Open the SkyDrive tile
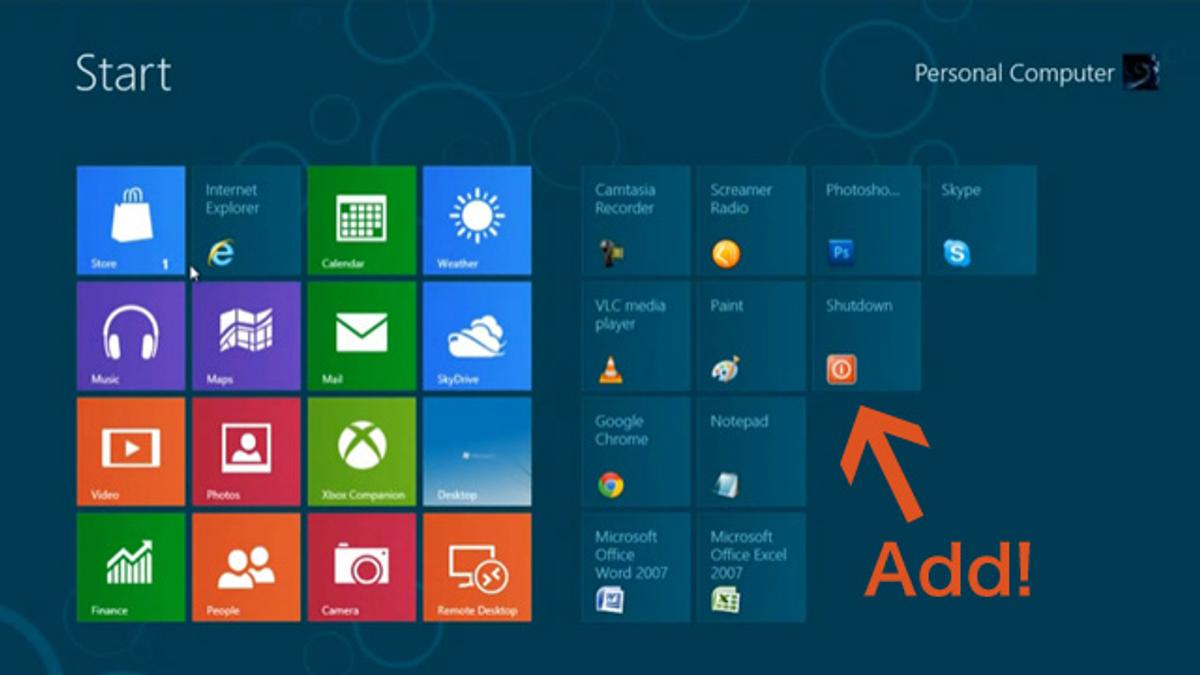 coord(477,336)
